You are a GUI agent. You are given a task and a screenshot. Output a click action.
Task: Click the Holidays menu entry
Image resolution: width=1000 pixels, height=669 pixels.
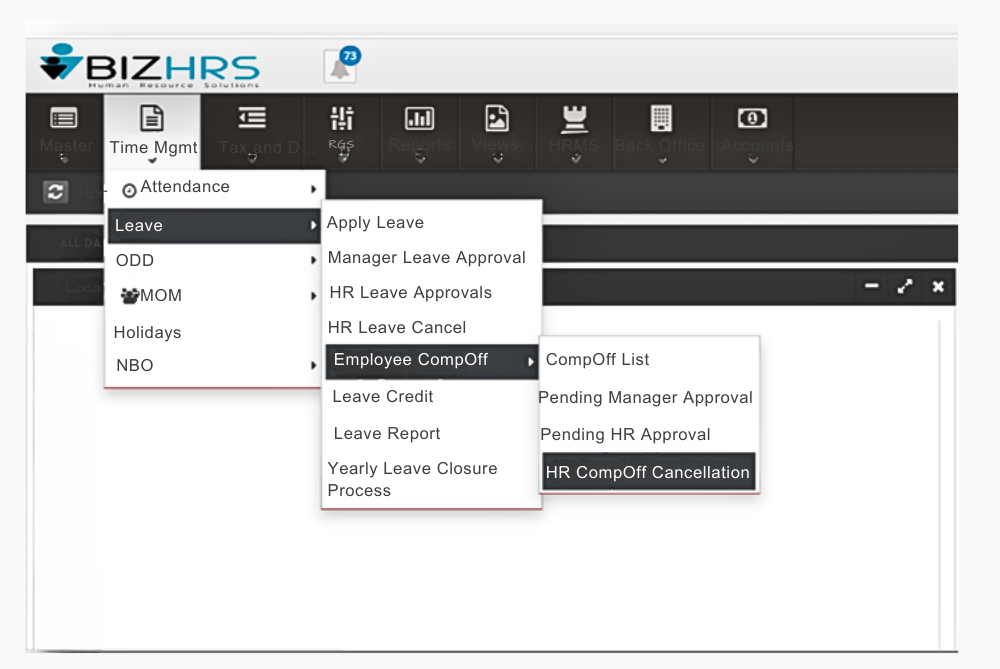(x=148, y=333)
